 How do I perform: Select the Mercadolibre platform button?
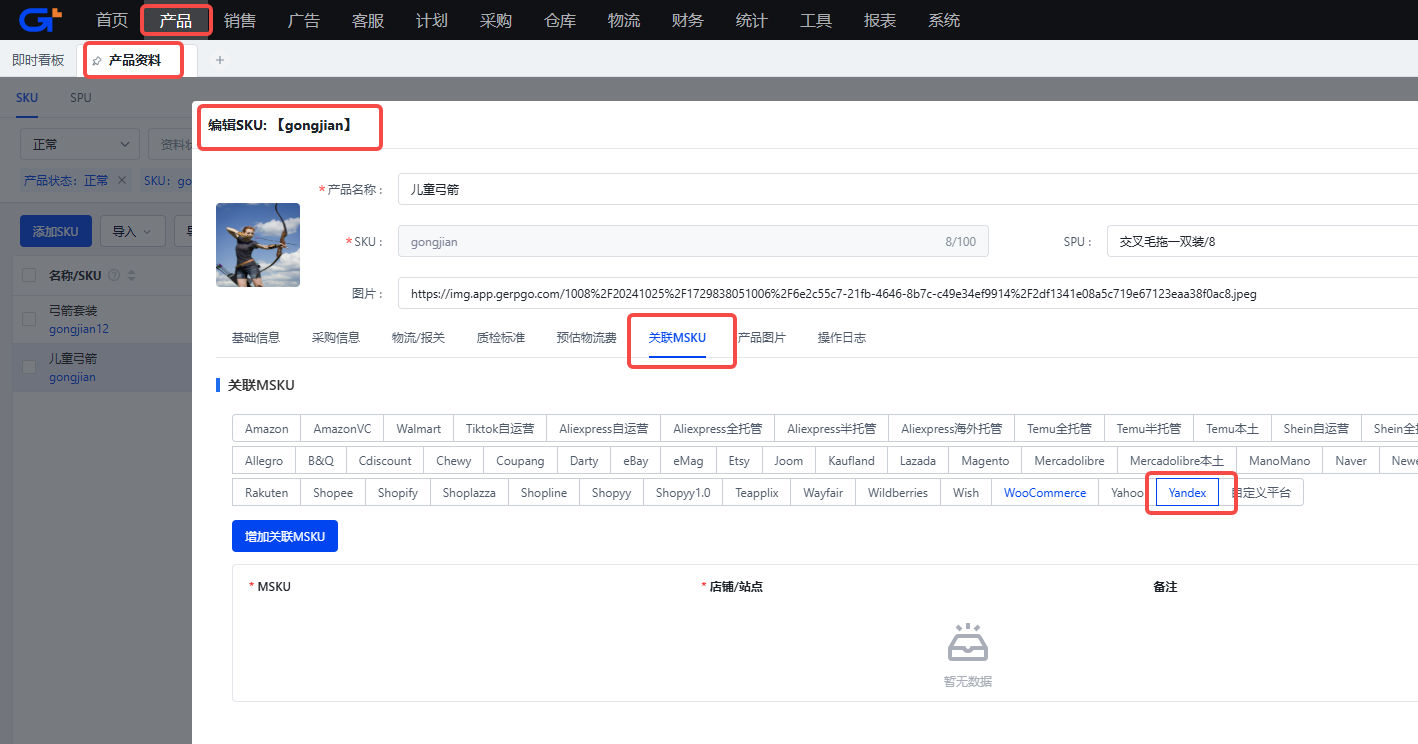tap(1069, 461)
